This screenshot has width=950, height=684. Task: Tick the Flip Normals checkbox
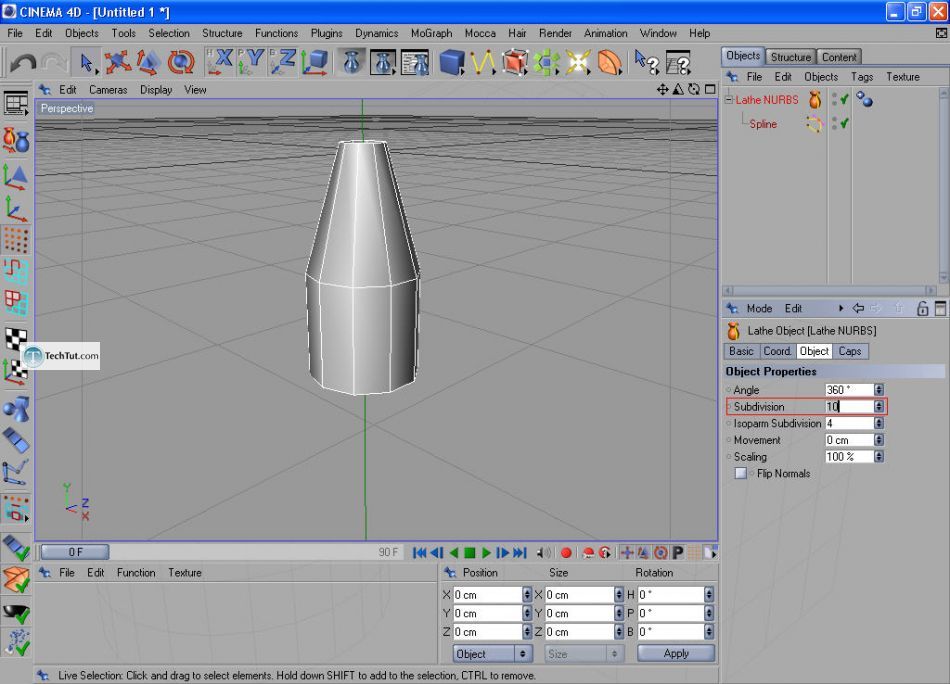740,473
